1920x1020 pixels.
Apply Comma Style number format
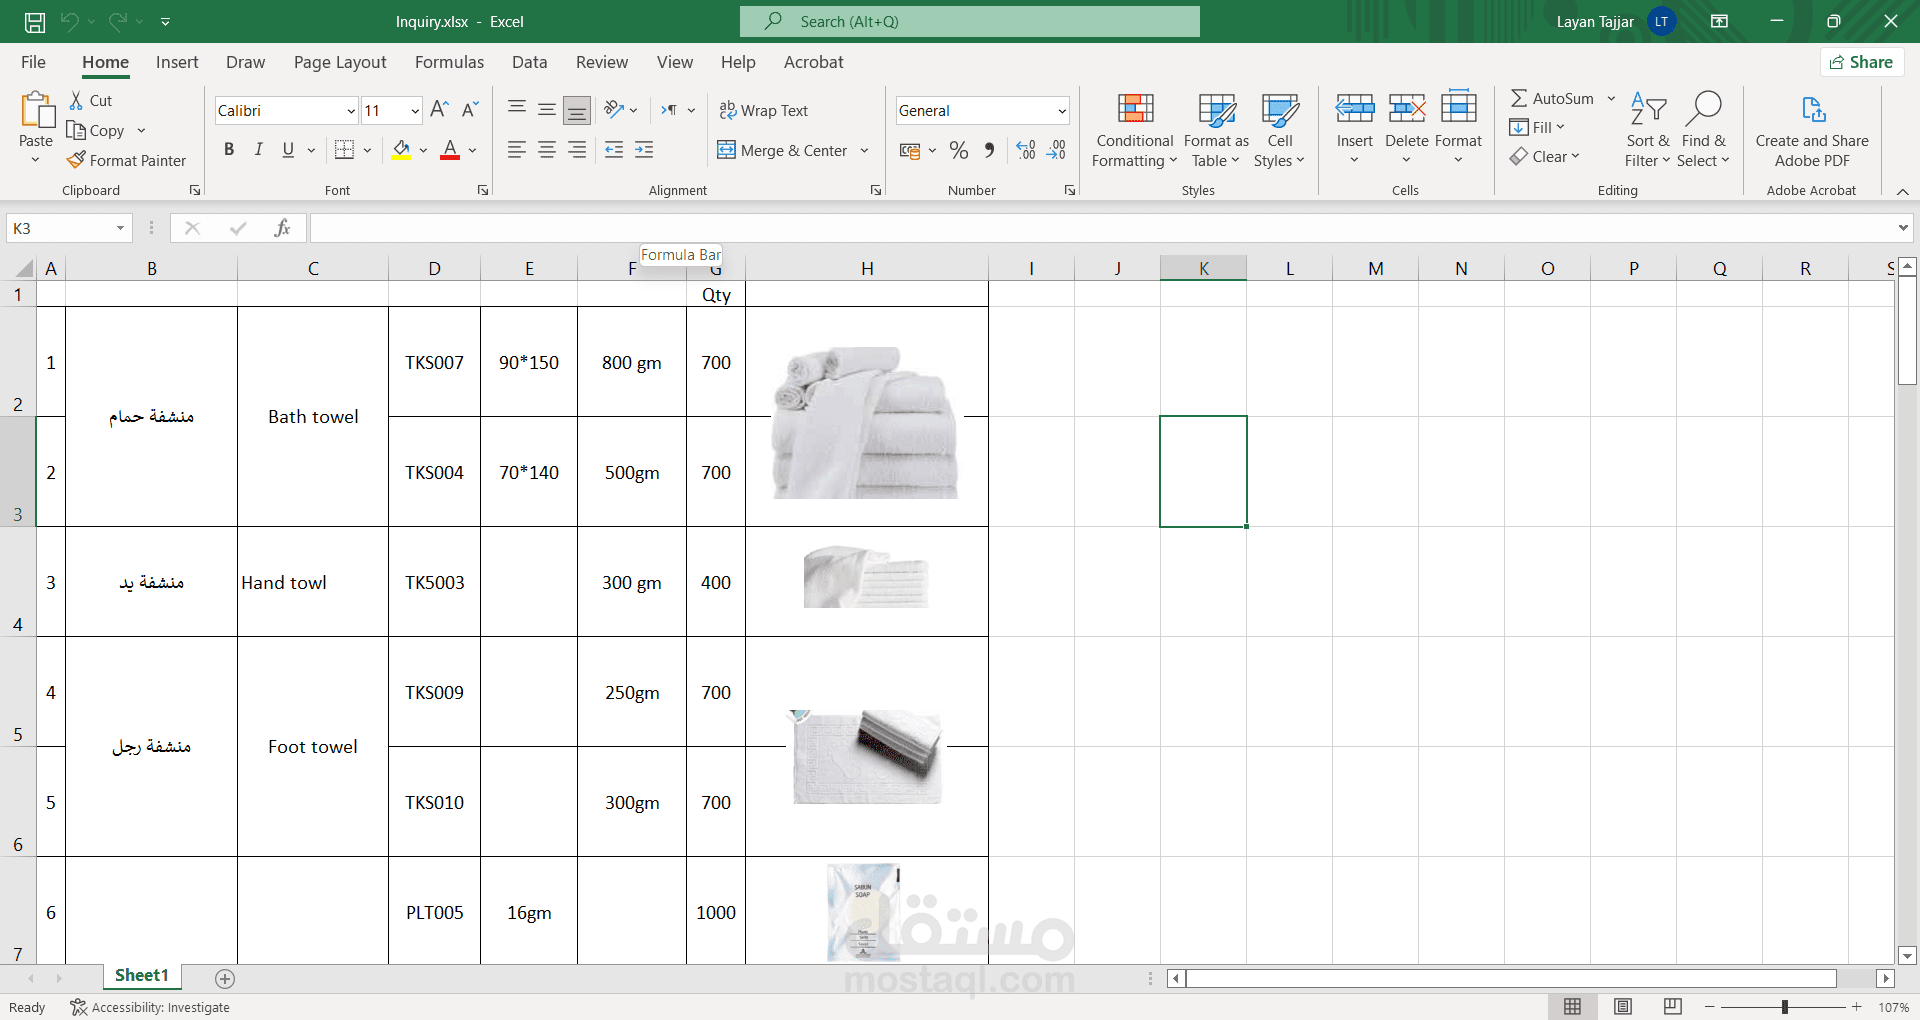pos(989,150)
